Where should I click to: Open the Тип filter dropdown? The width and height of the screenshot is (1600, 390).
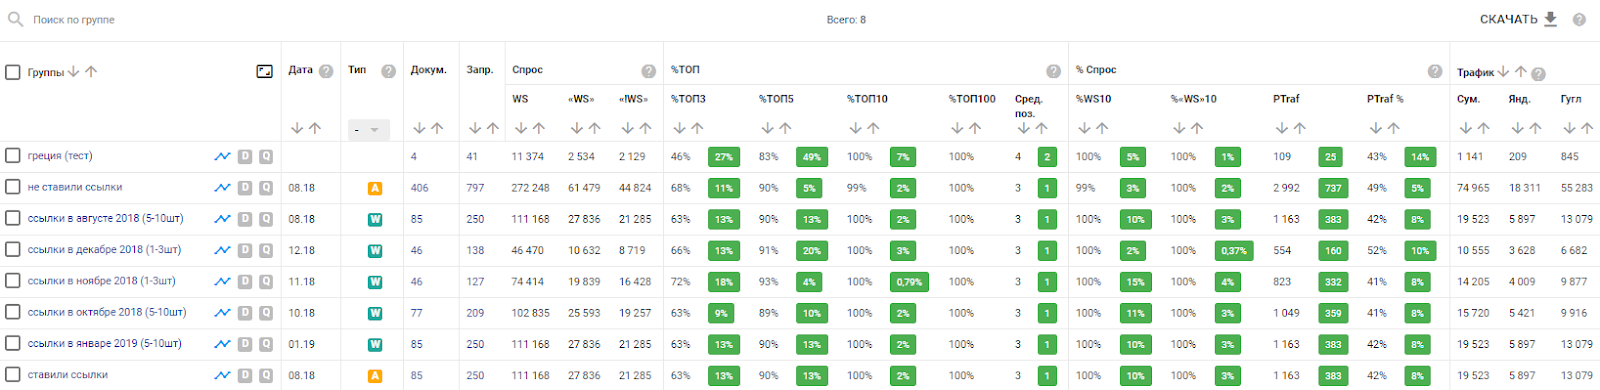(x=367, y=130)
